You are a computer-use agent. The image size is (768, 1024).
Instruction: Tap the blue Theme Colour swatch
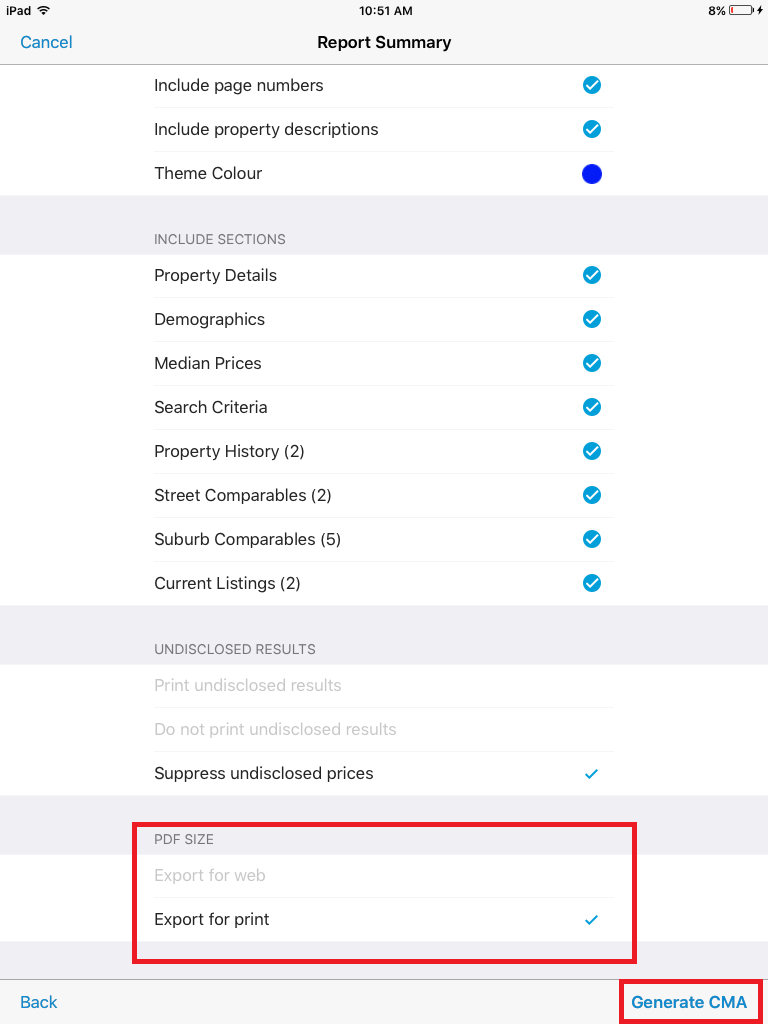pyautogui.click(x=592, y=174)
